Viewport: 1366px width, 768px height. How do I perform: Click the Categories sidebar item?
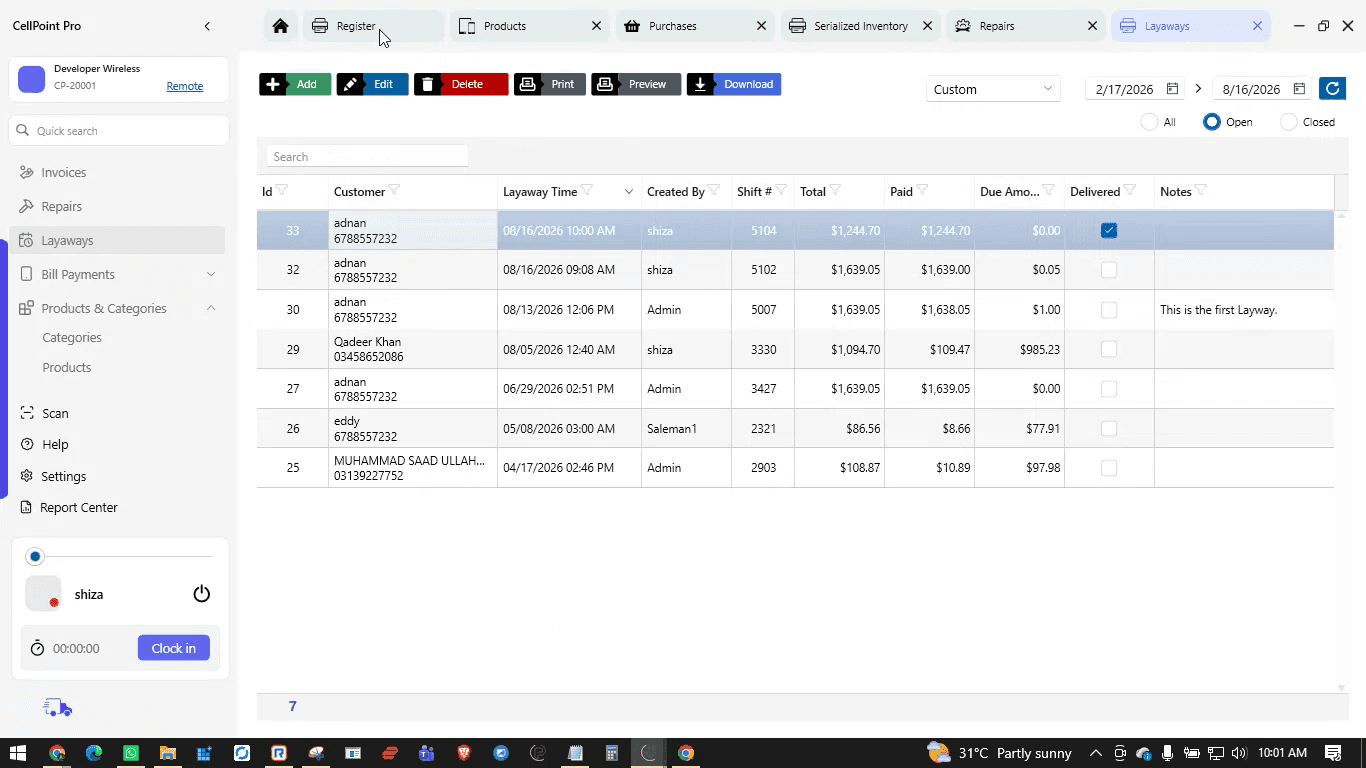tap(72, 338)
